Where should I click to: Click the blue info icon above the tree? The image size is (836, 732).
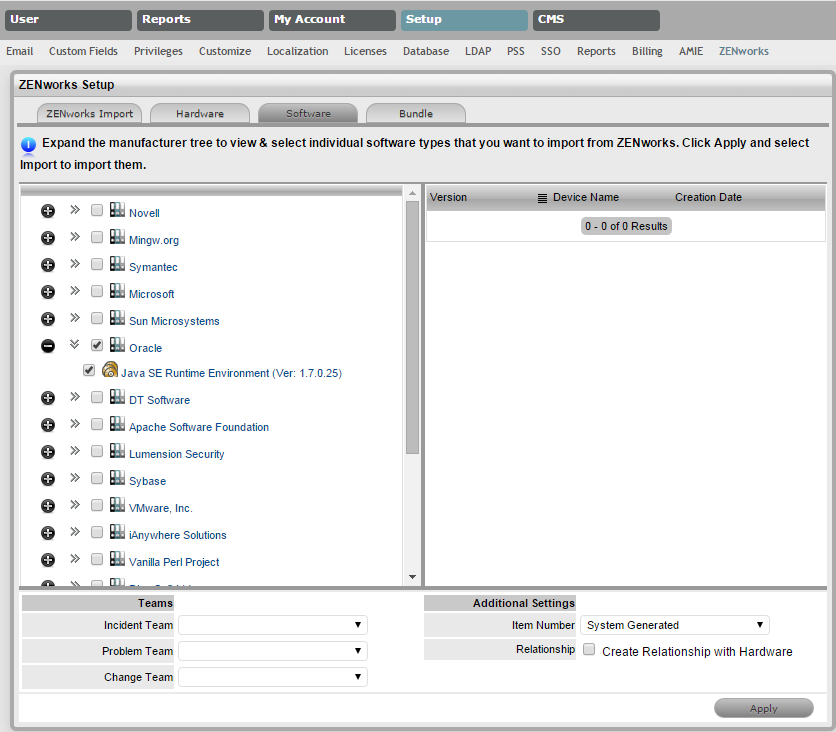point(28,145)
